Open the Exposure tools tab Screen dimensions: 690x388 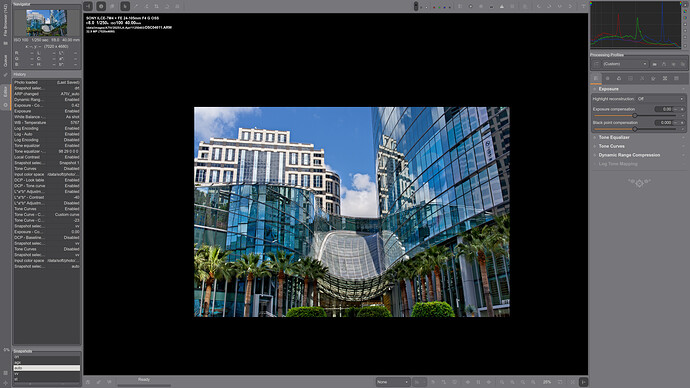[x=596, y=78]
